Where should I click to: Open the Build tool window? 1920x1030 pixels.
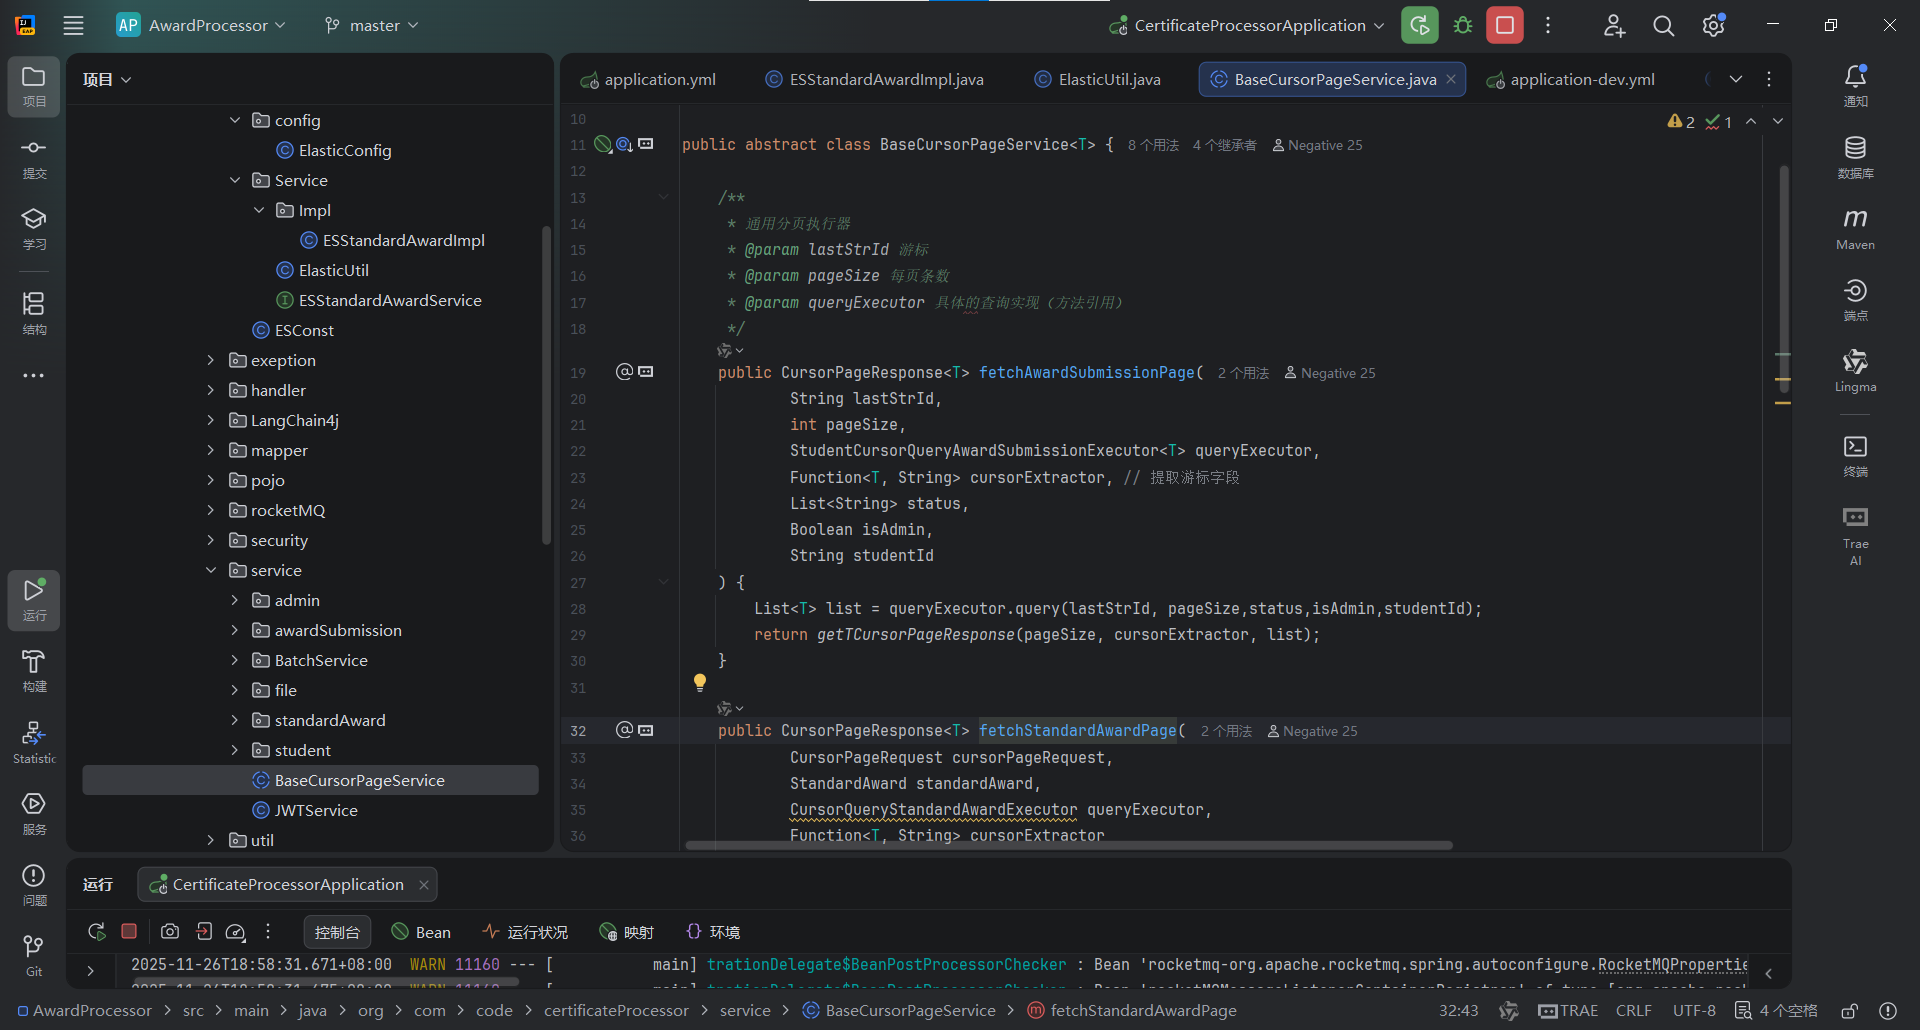[34, 671]
